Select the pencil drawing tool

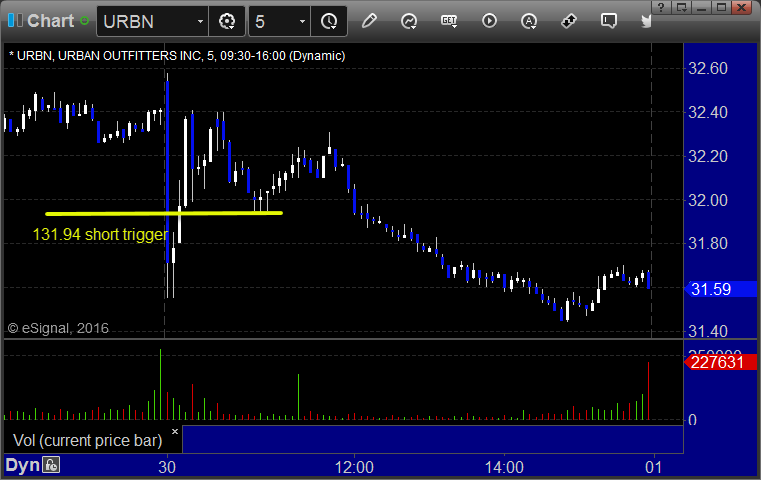click(369, 21)
